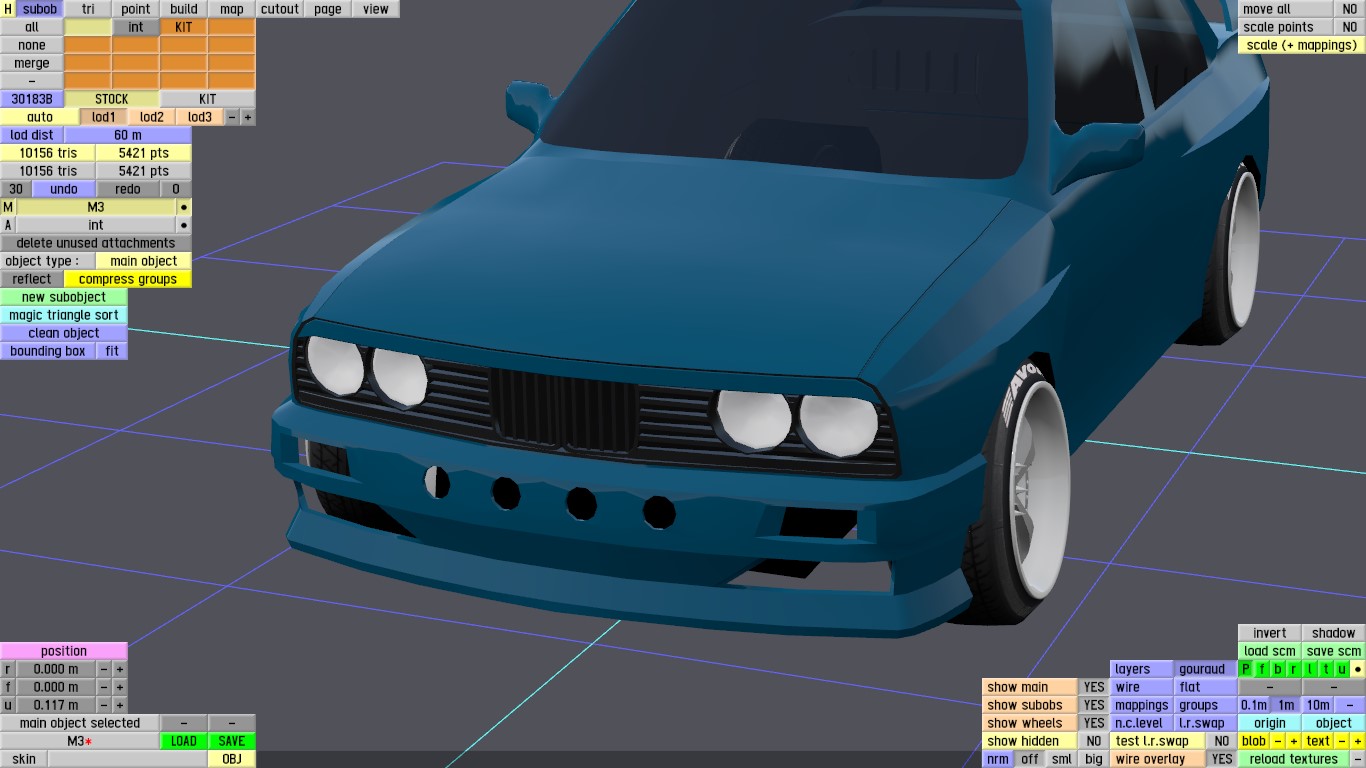
Task: Click the compress groups button
Action: [x=128, y=279]
